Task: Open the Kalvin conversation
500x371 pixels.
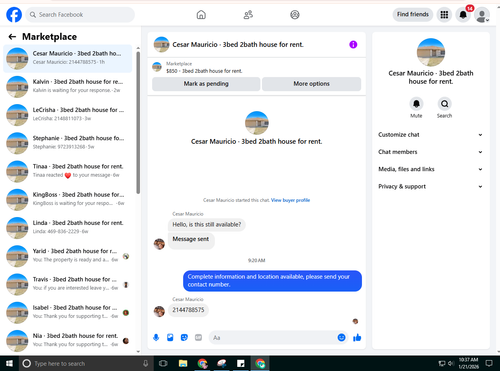Action: click(x=68, y=86)
